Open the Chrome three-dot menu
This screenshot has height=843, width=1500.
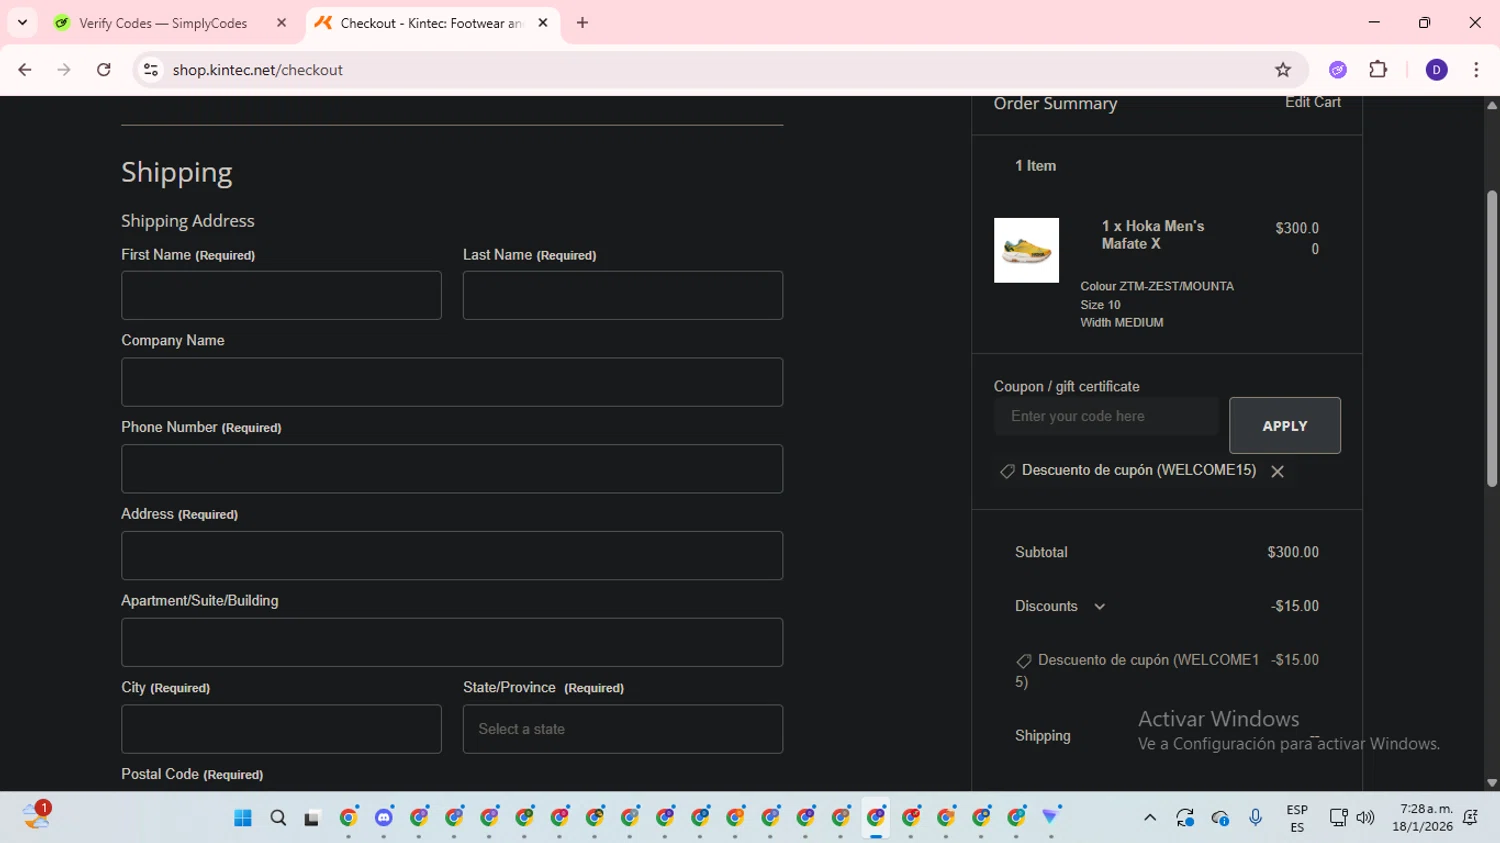coord(1476,70)
